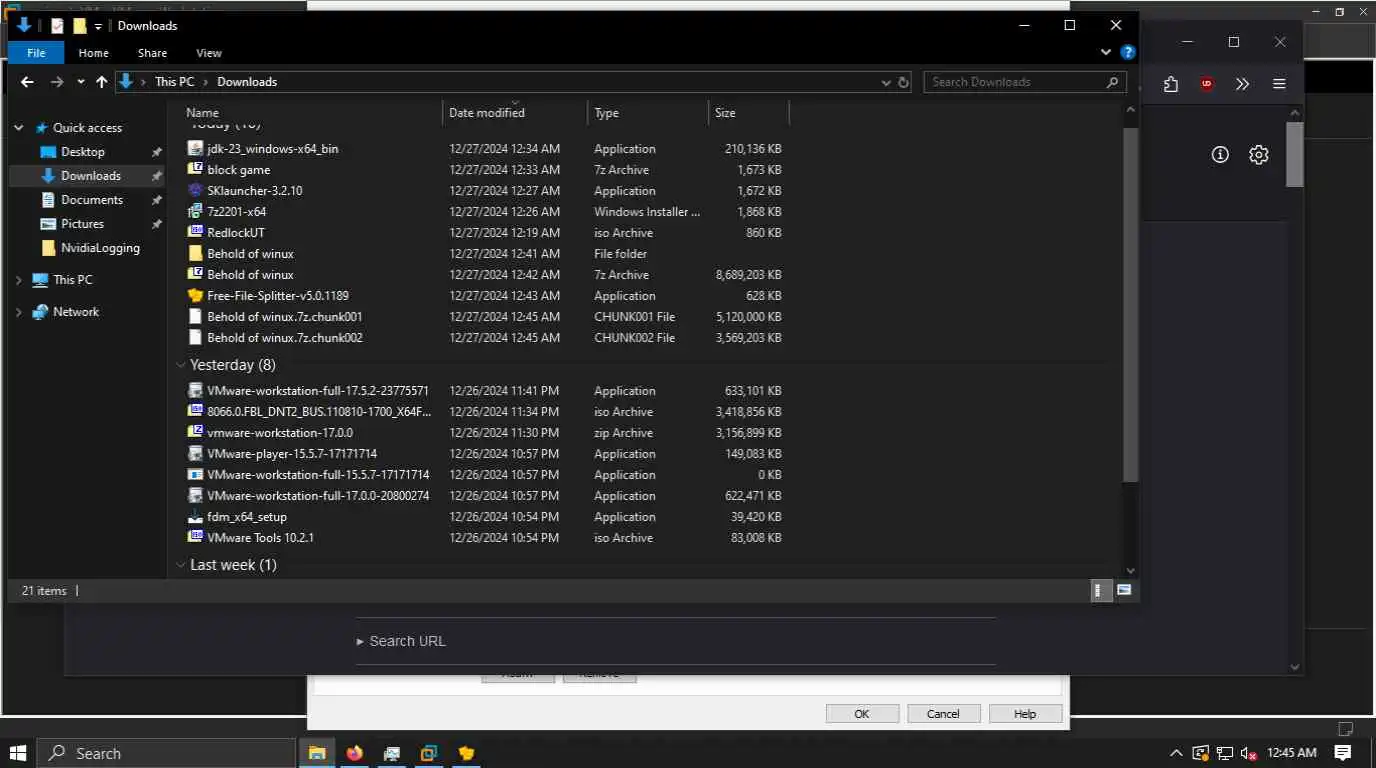Click the uBlock Origin toolbar icon

coord(1207,84)
